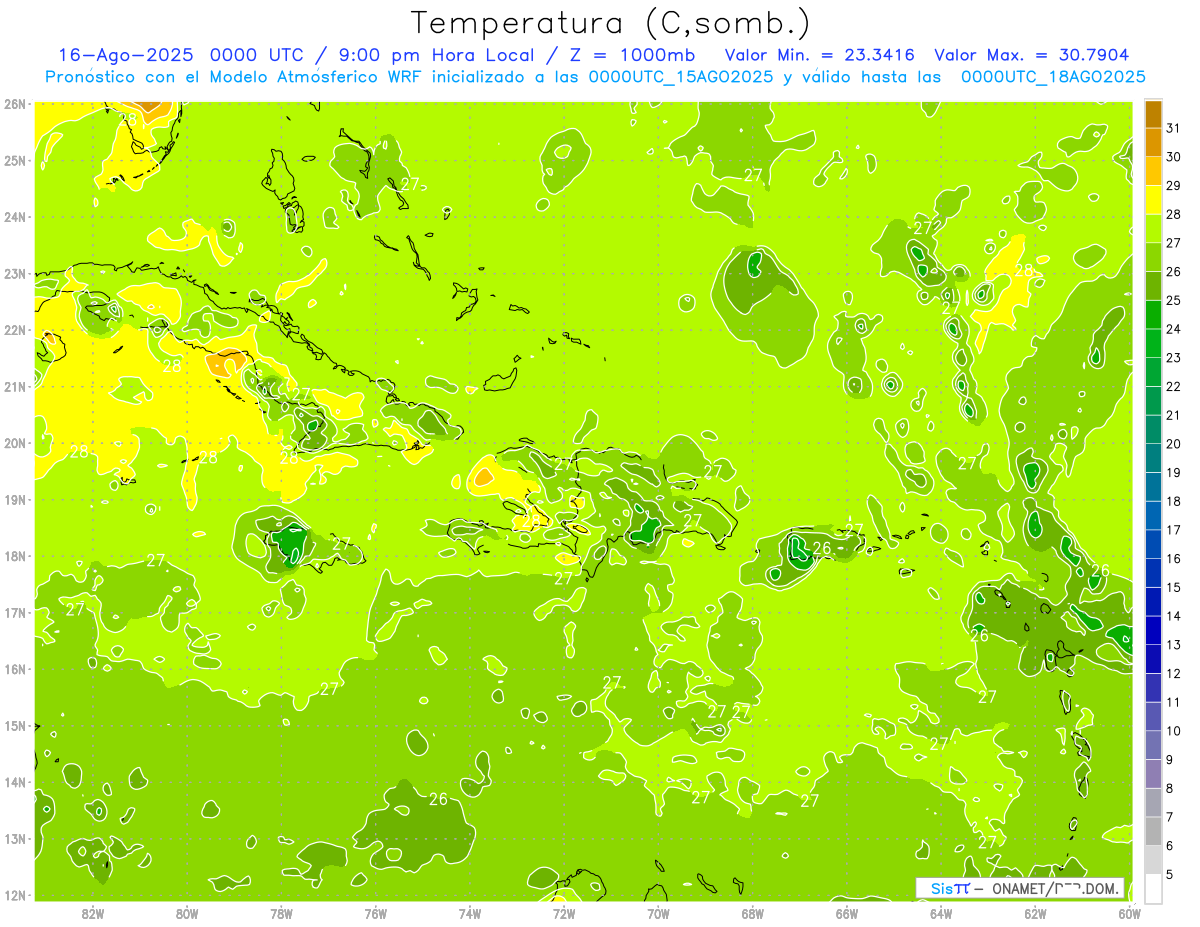
Task: Click the yellow color bar segment between 28 and 29
Action: coord(1153,201)
